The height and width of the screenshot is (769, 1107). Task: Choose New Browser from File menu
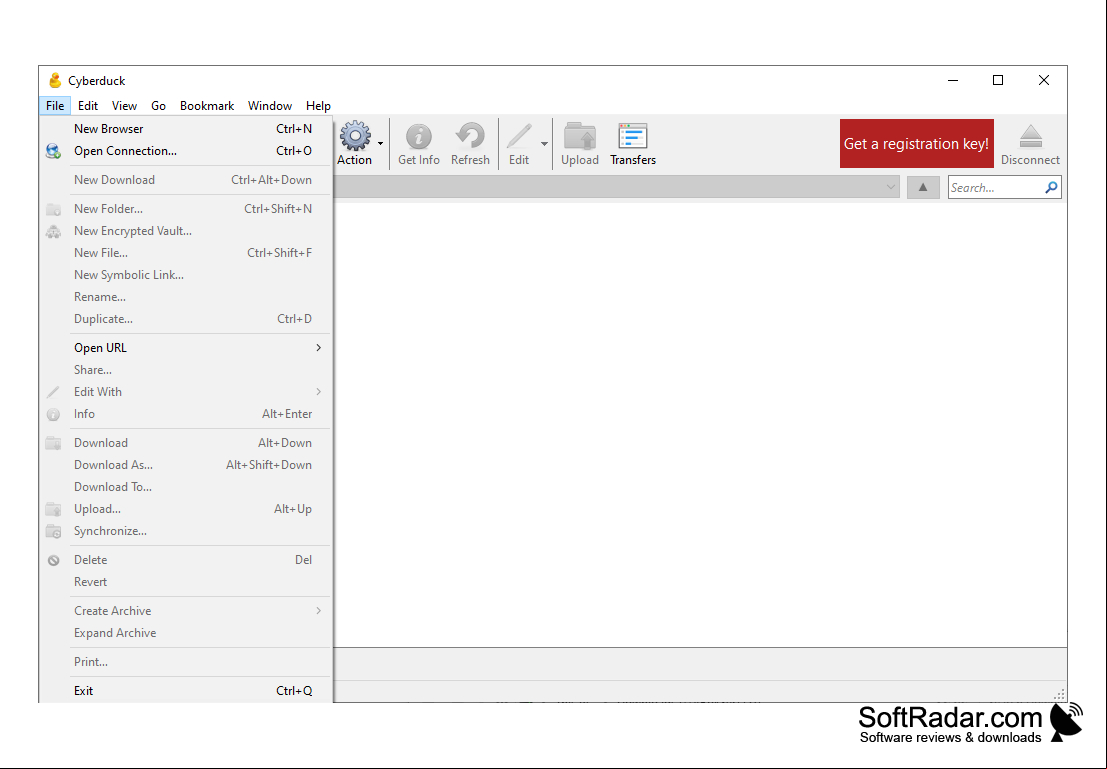click(x=186, y=129)
